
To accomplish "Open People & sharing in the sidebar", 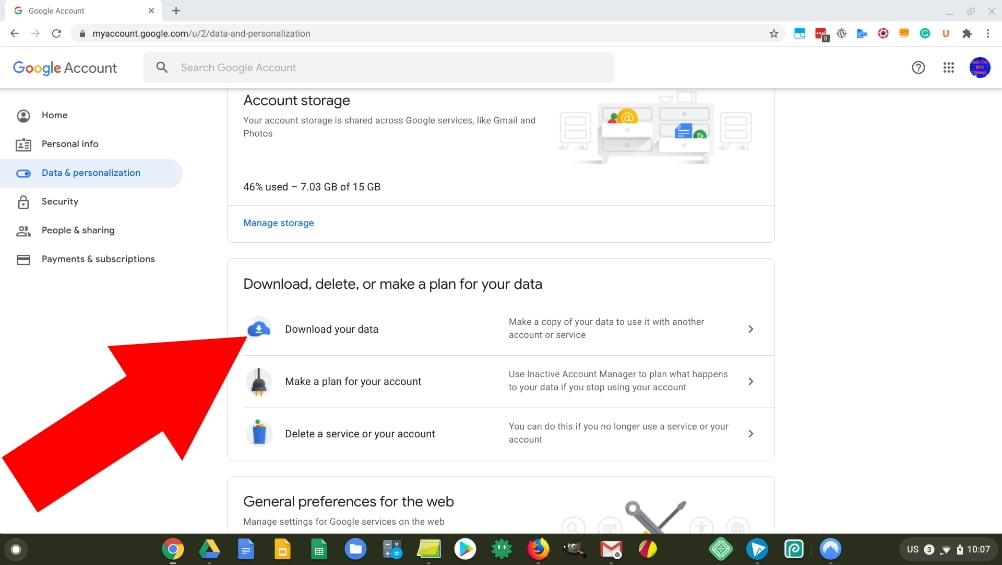I will tap(91, 230).
